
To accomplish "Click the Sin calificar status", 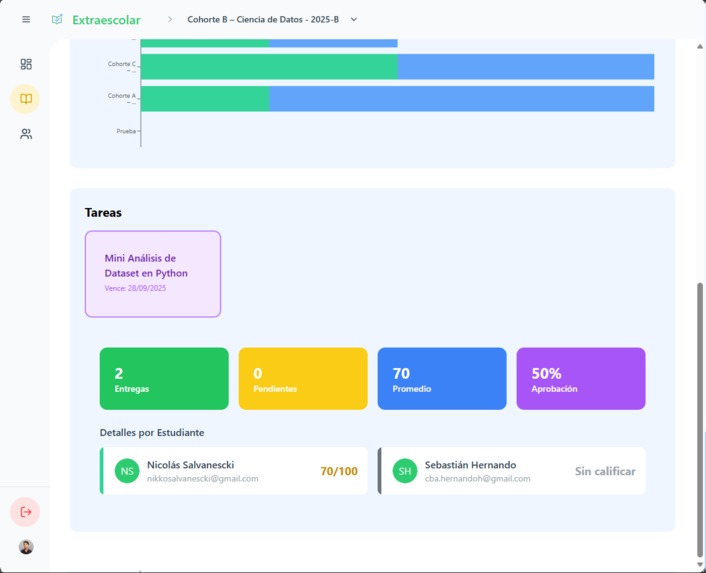I will [x=605, y=471].
